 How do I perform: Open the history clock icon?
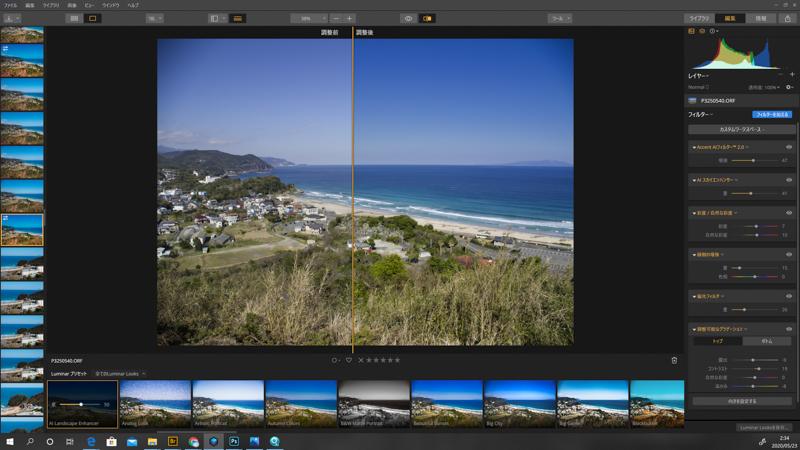(712, 31)
